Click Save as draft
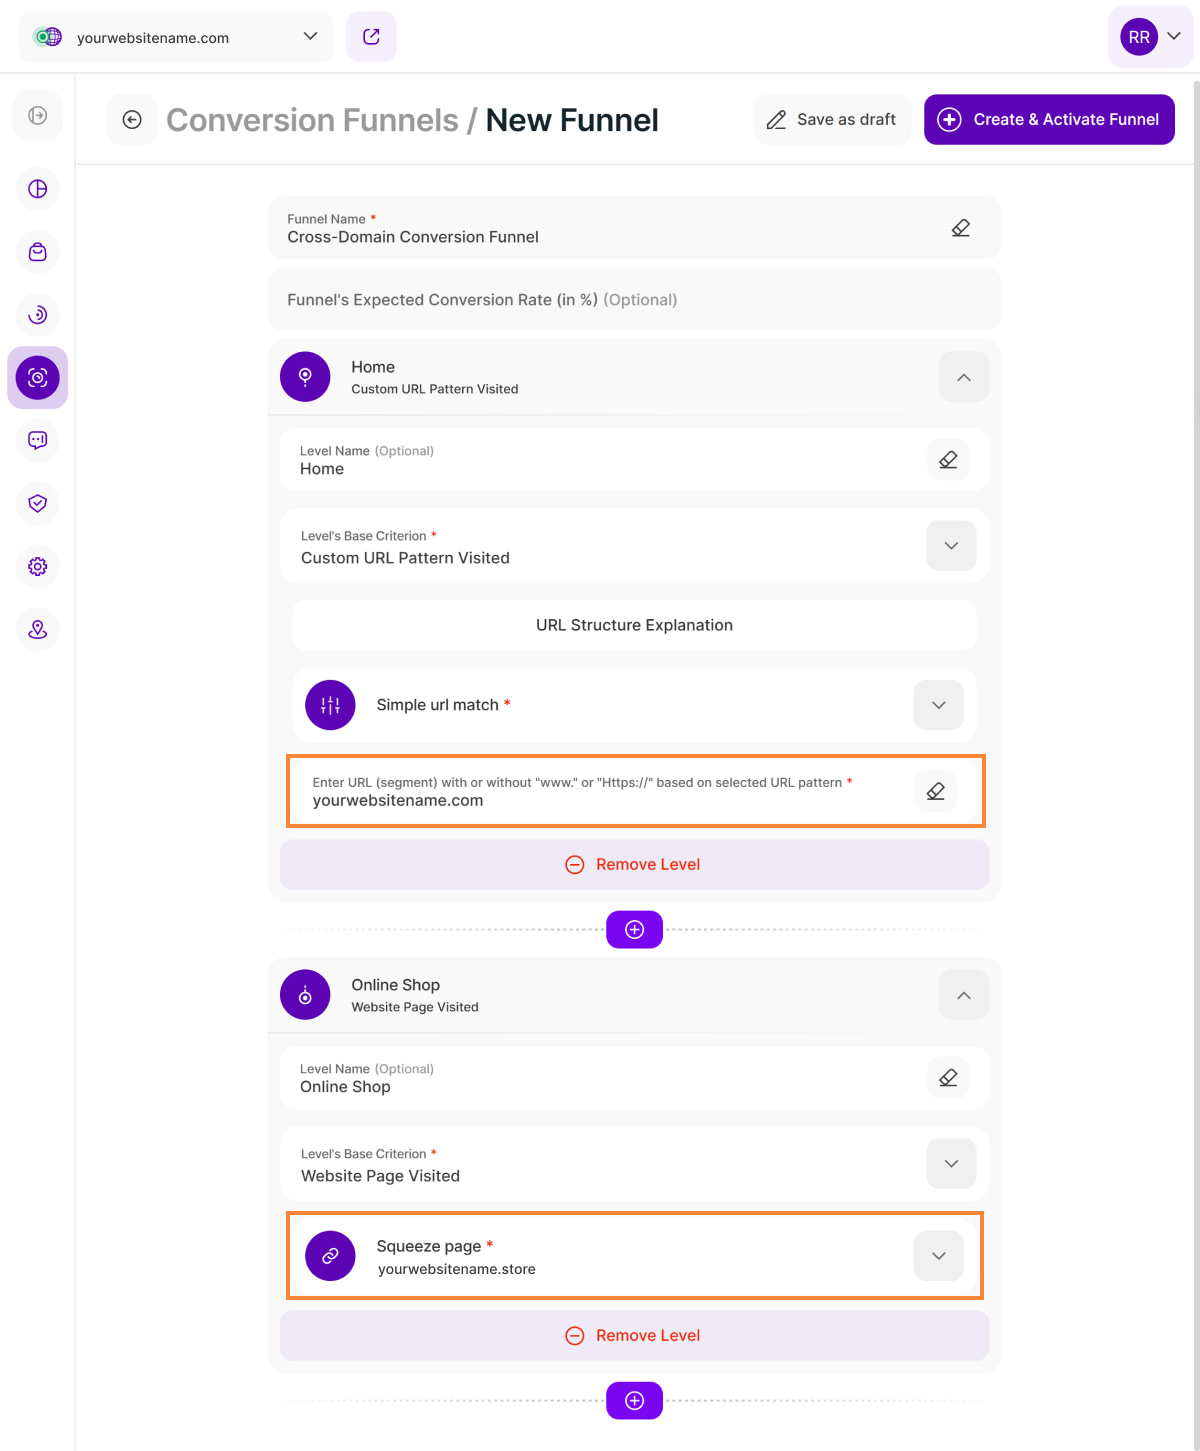The image size is (1200, 1451). click(x=832, y=119)
